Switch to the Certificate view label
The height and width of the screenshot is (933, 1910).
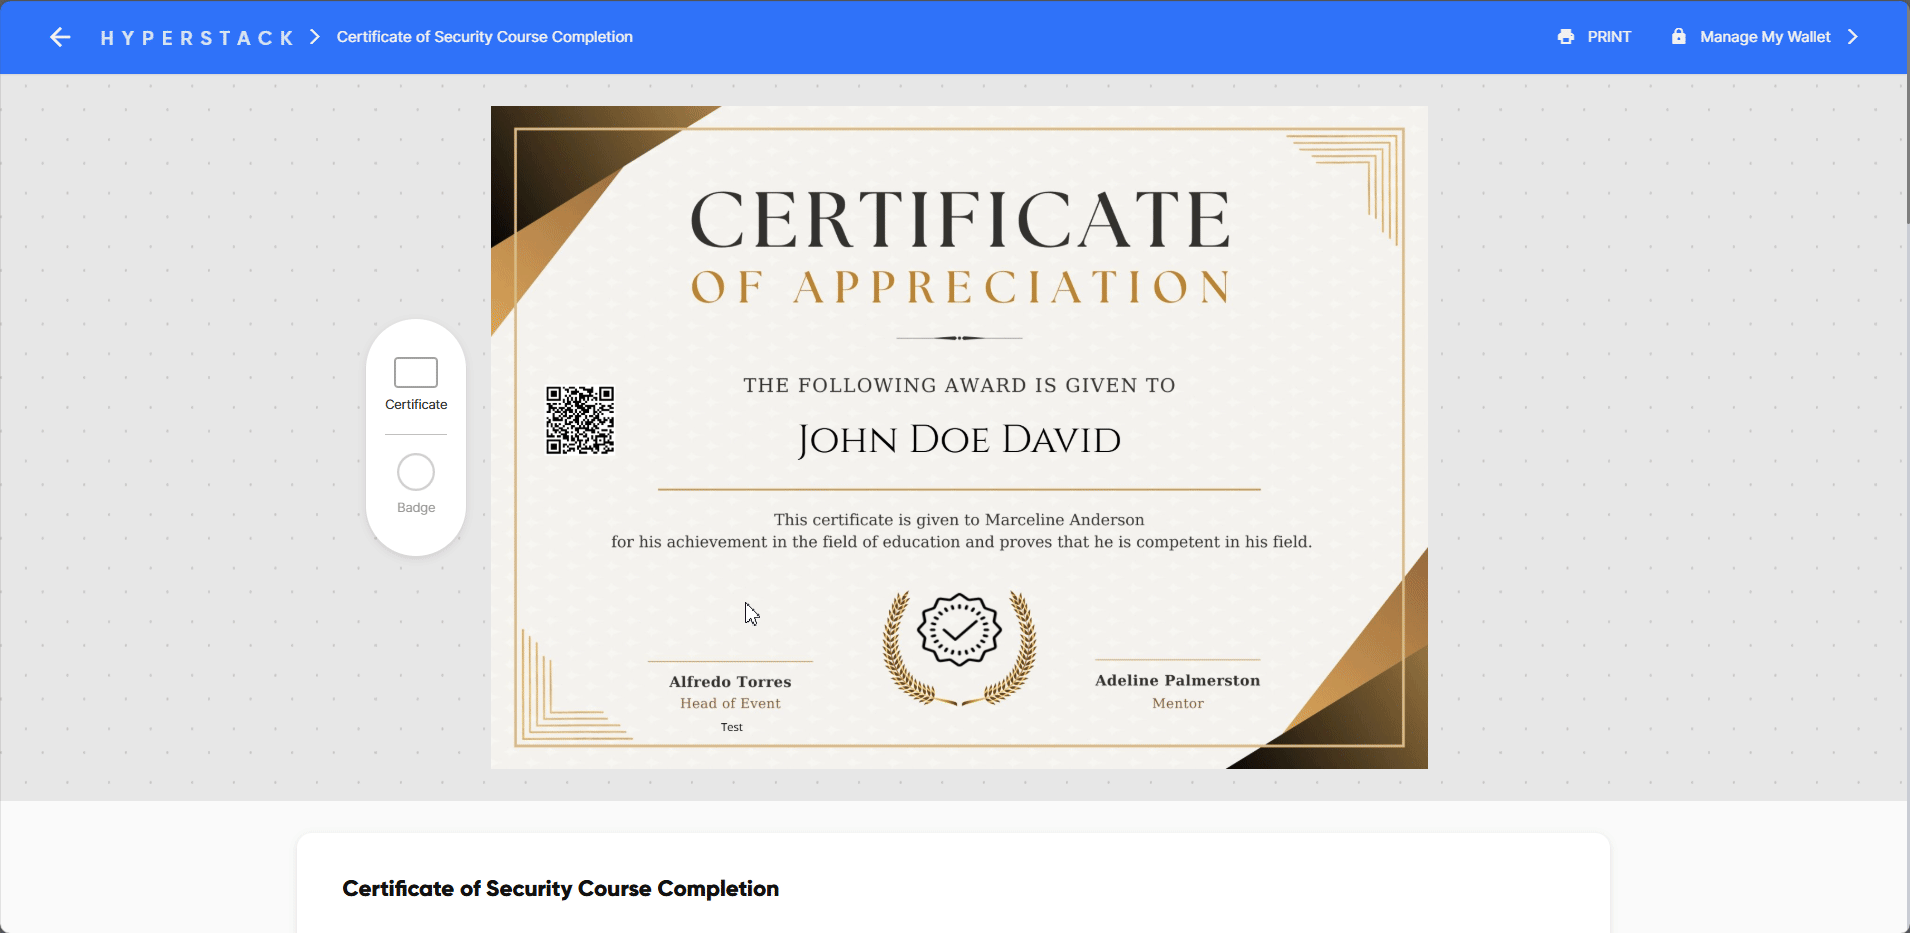pyautogui.click(x=416, y=405)
